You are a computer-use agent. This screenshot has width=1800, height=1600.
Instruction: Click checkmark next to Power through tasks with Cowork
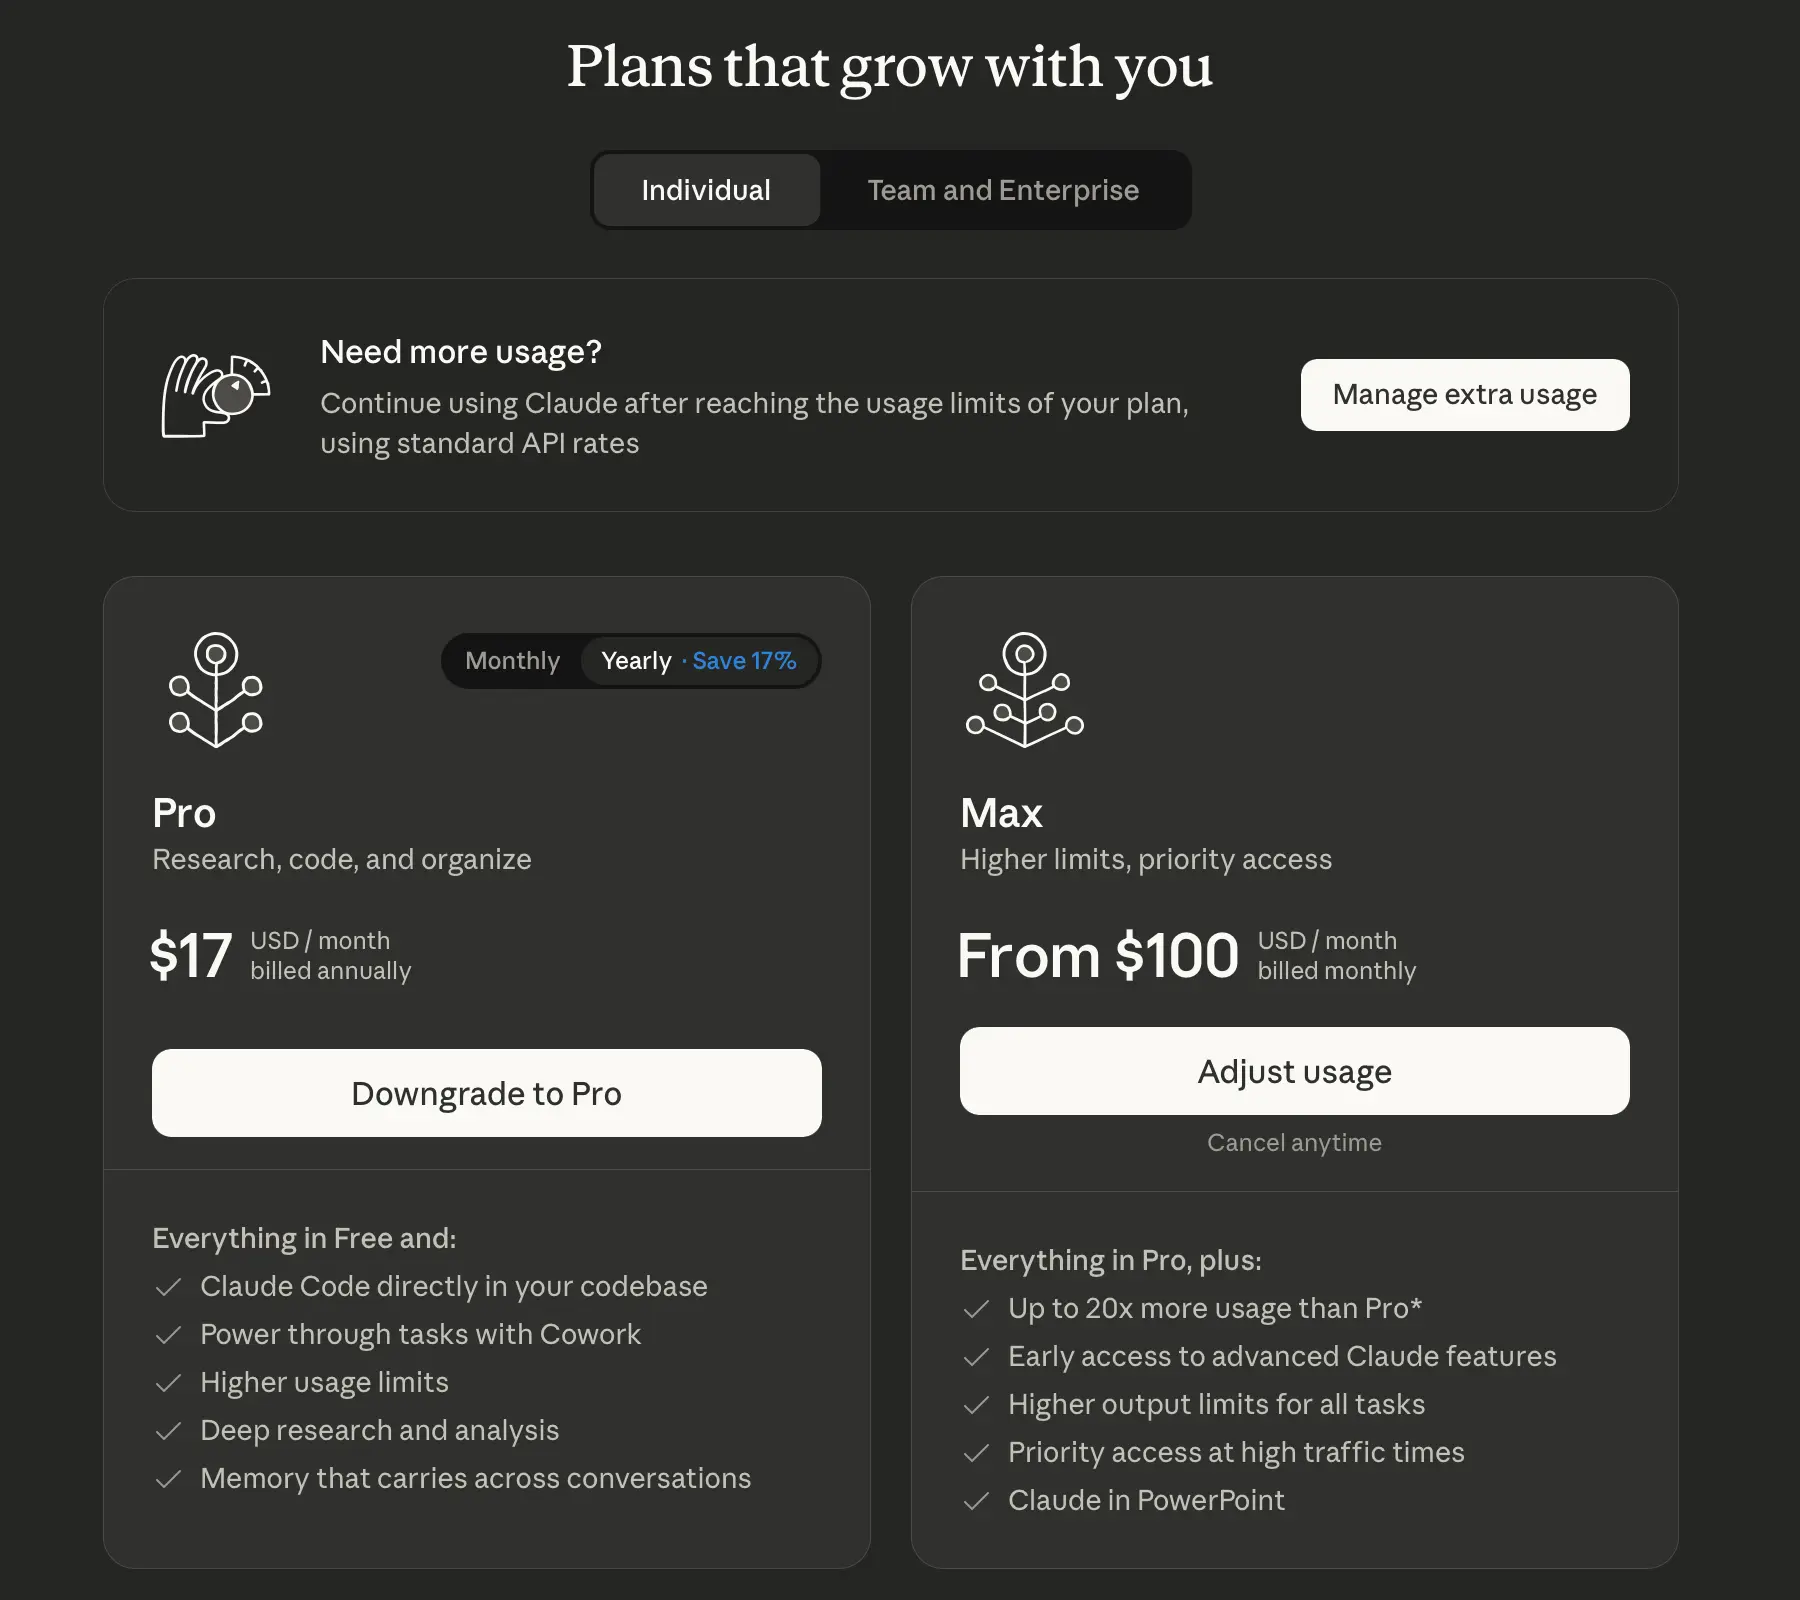click(x=168, y=1335)
